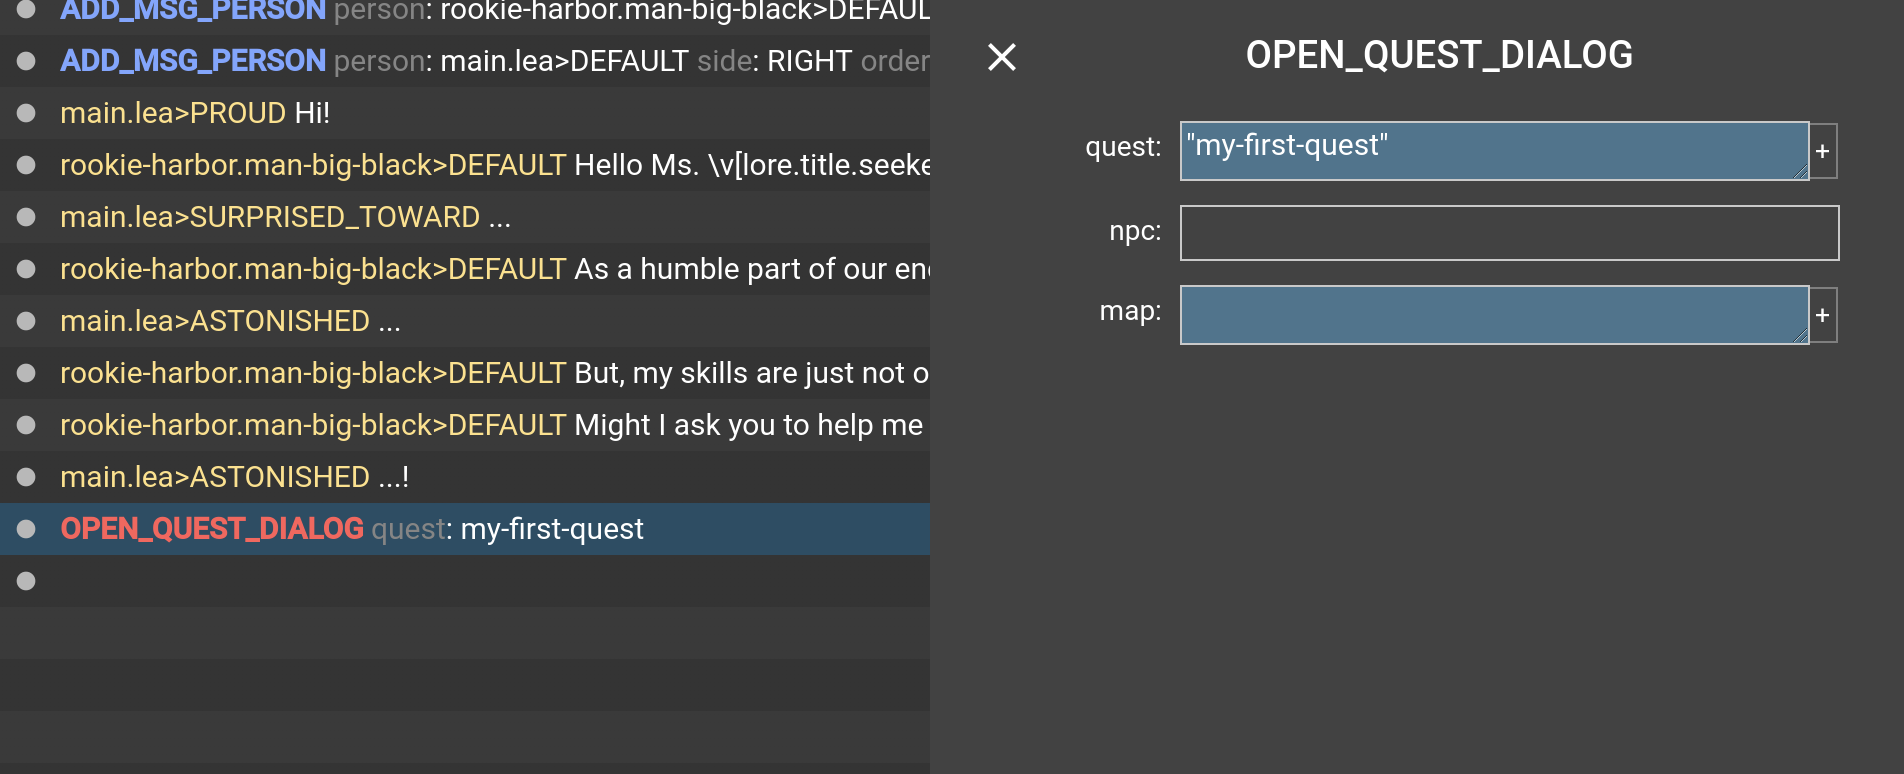Click the npc input field
The width and height of the screenshot is (1904, 774).
pyautogui.click(x=1508, y=232)
